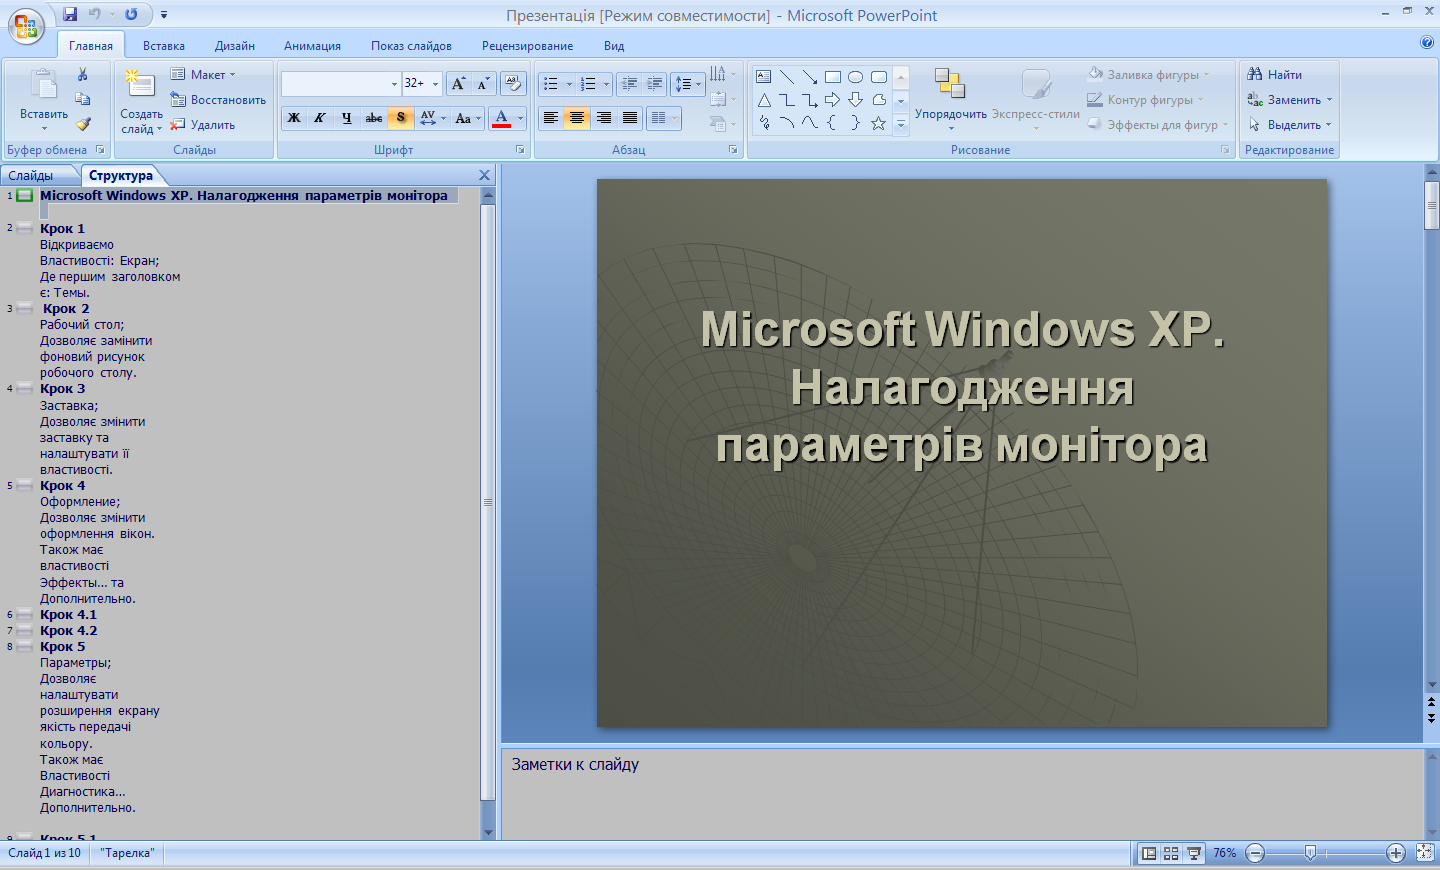Align text right
The width and height of the screenshot is (1440, 870).
point(603,118)
